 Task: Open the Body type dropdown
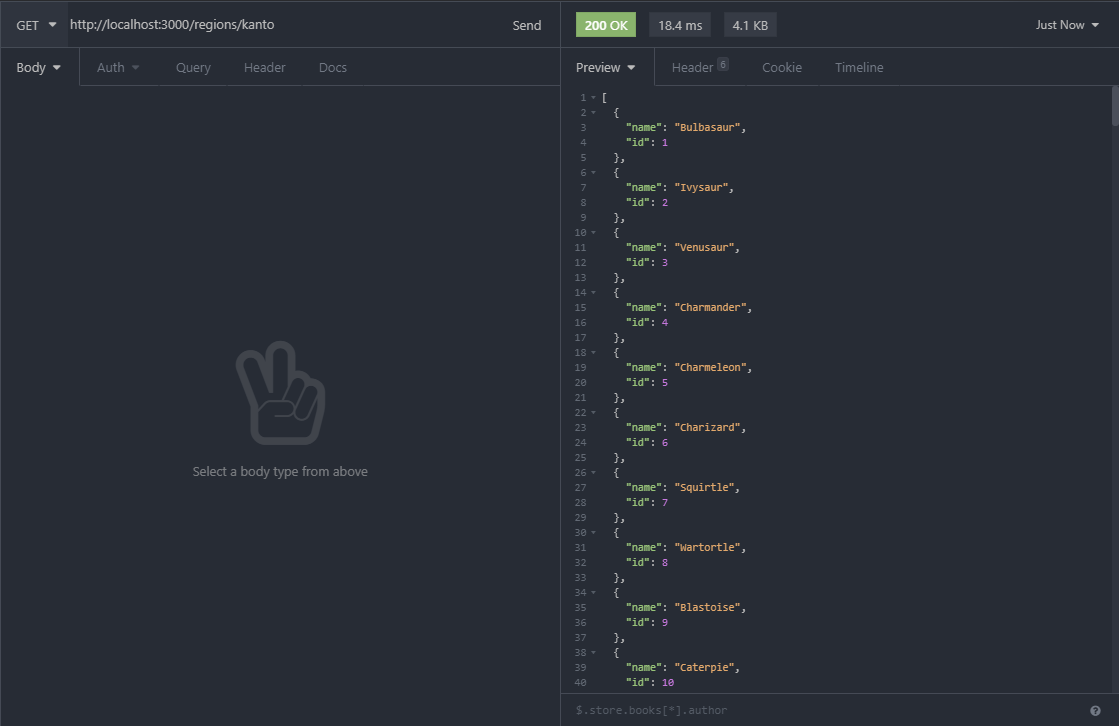(x=37, y=67)
